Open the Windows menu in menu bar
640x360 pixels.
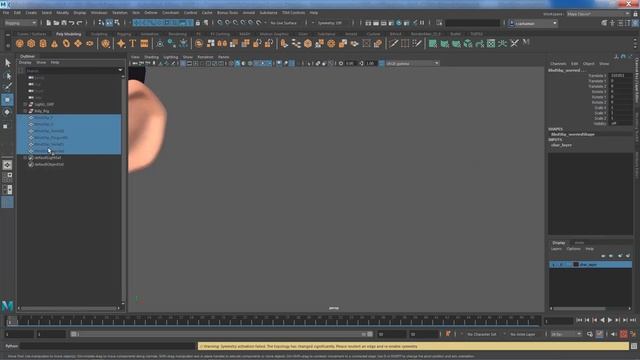[x=99, y=13]
